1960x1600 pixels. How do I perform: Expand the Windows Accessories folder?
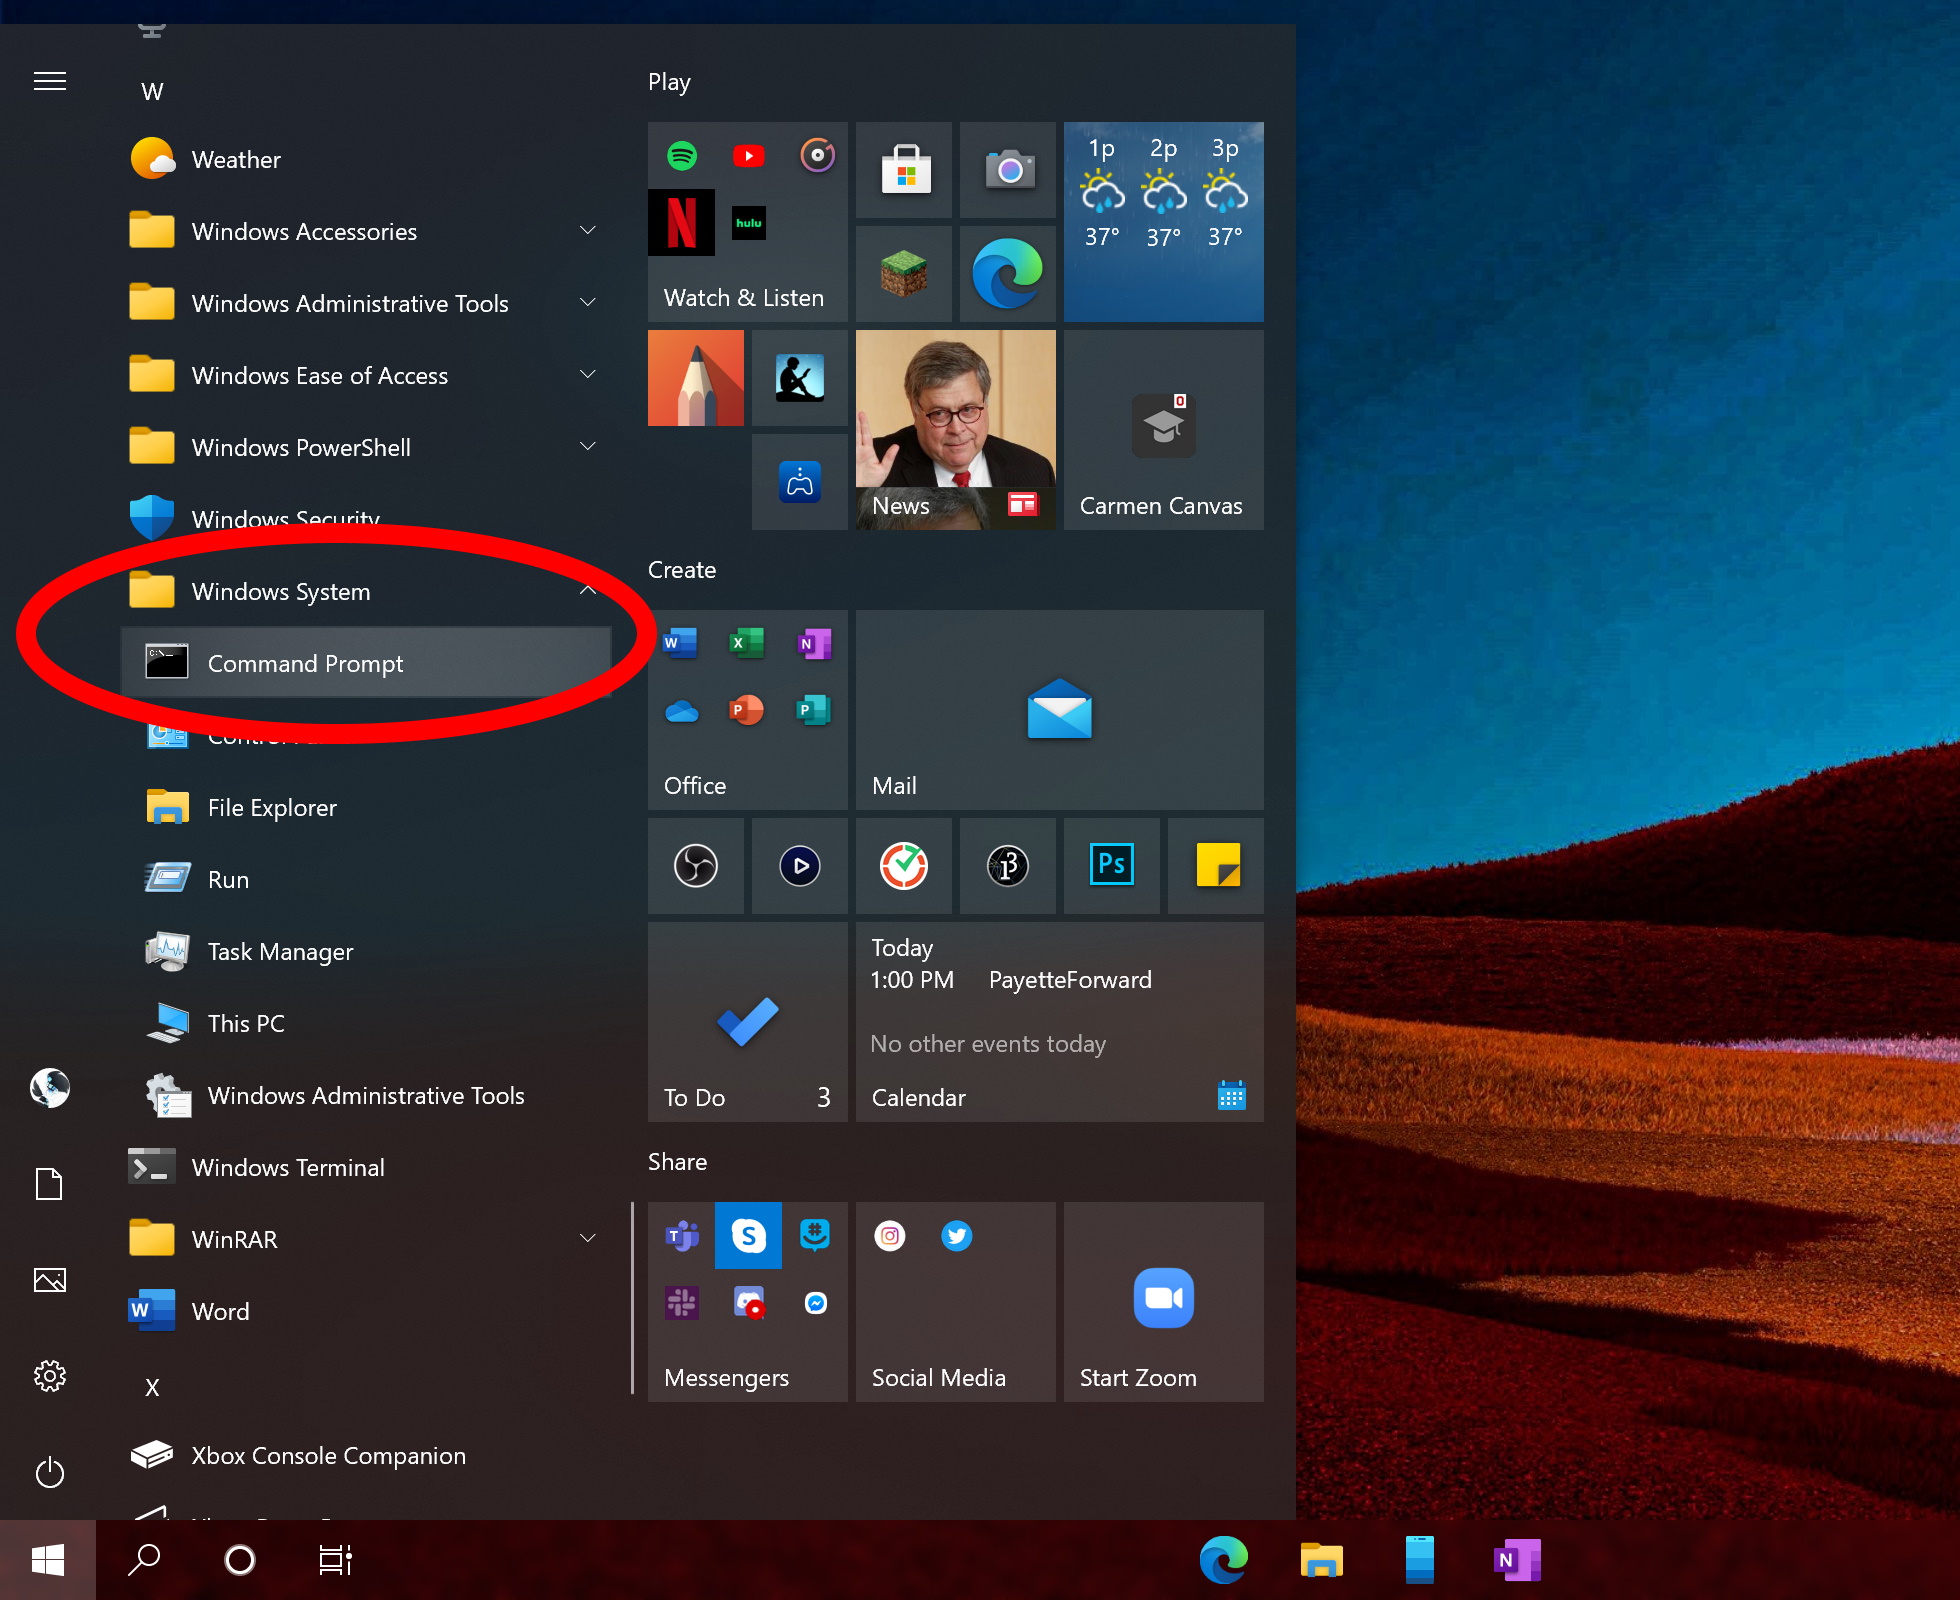click(588, 231)
